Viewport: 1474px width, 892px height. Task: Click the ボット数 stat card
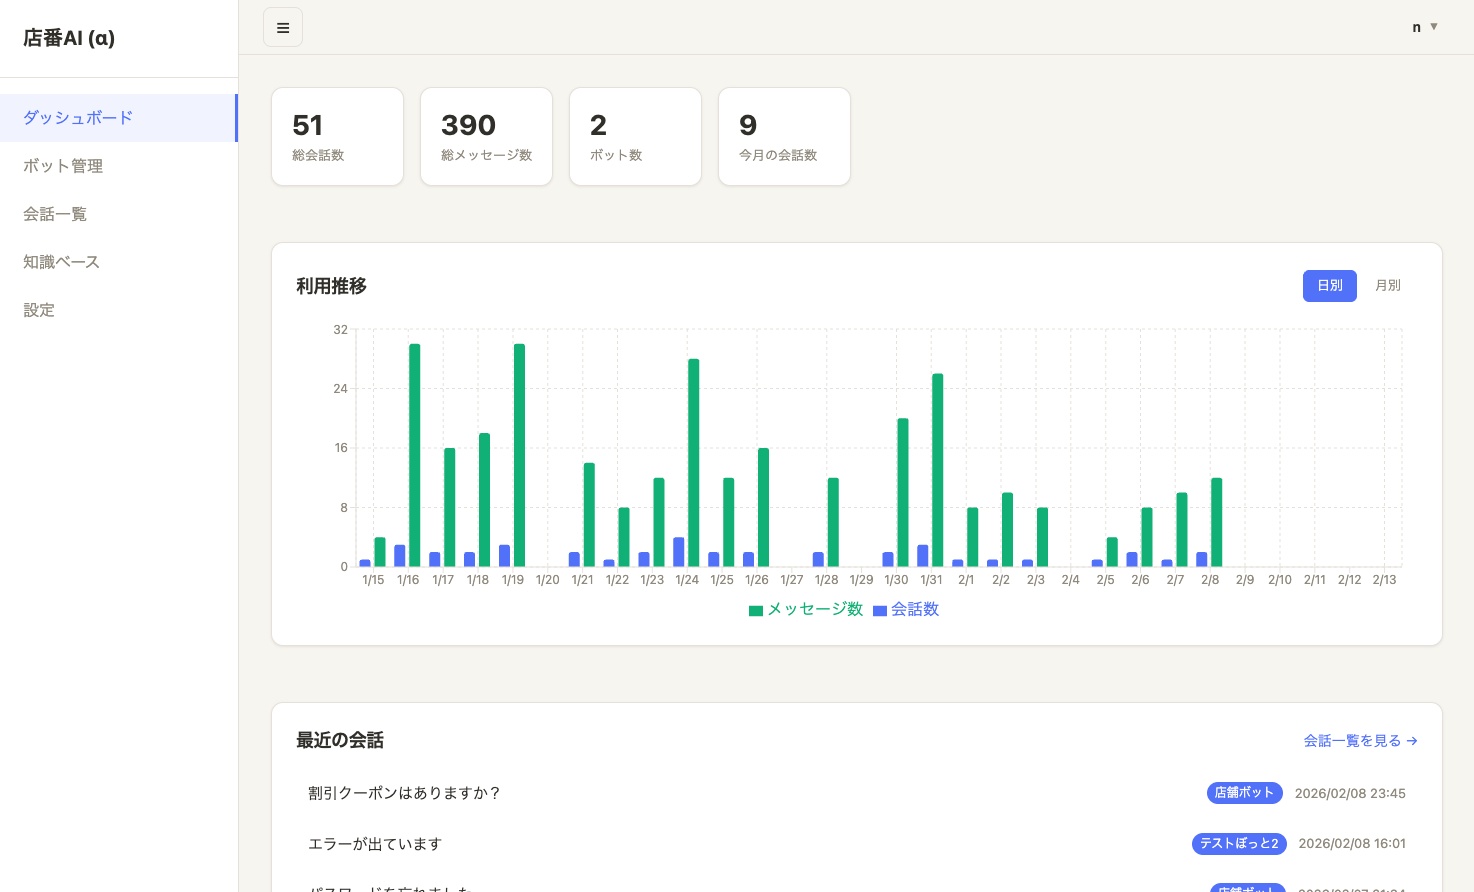point(635,136)
